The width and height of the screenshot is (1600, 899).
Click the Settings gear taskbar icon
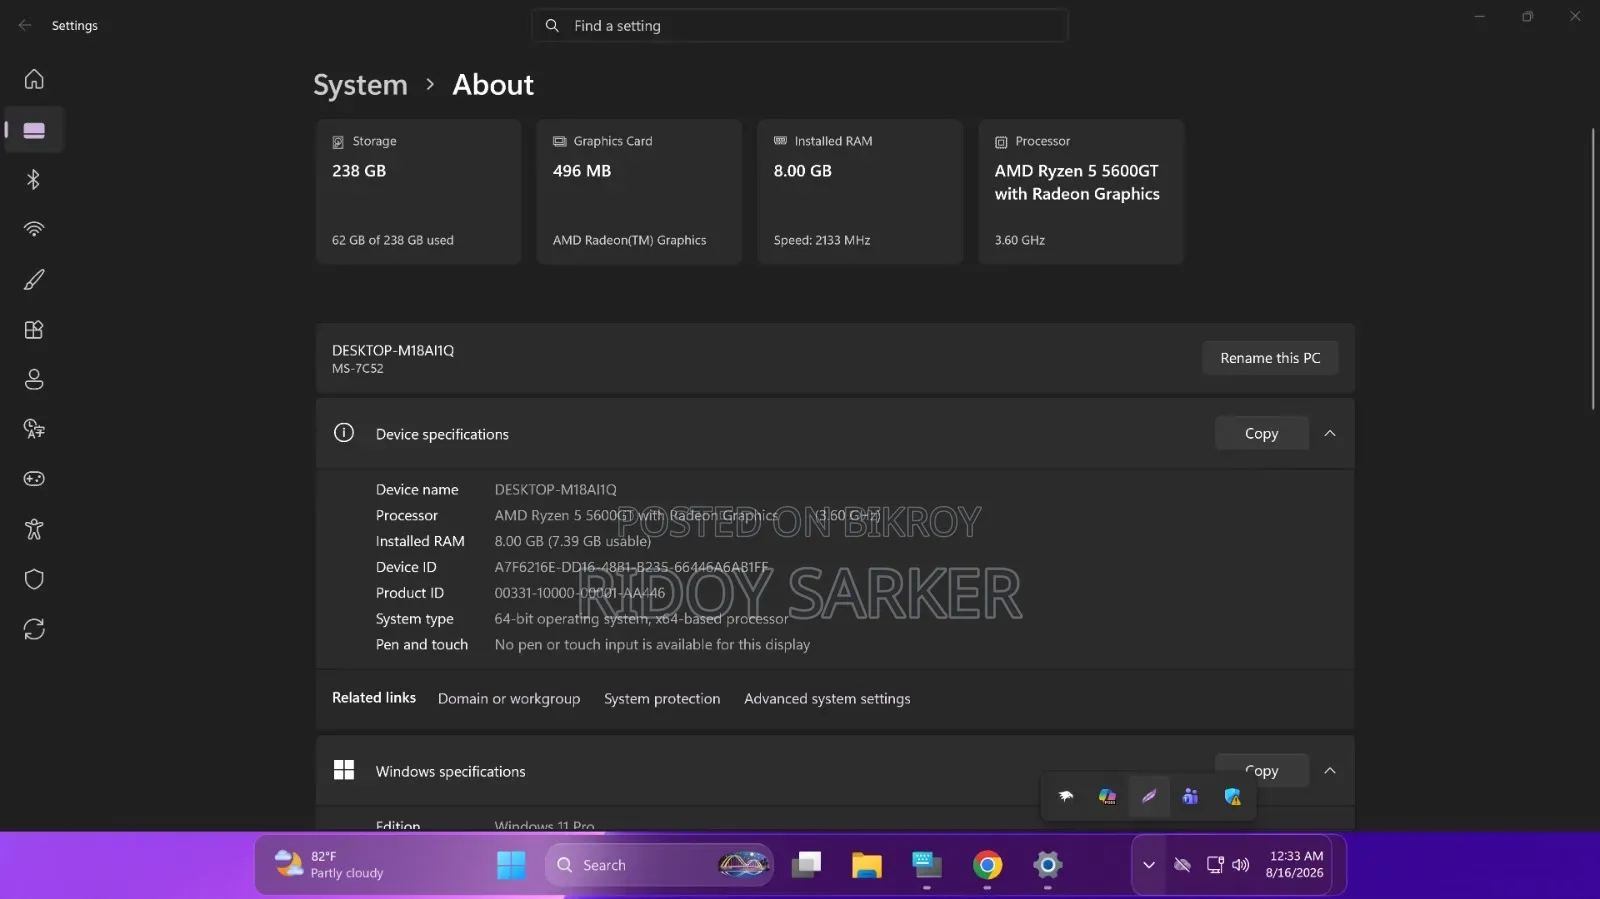pos(1047,865)
